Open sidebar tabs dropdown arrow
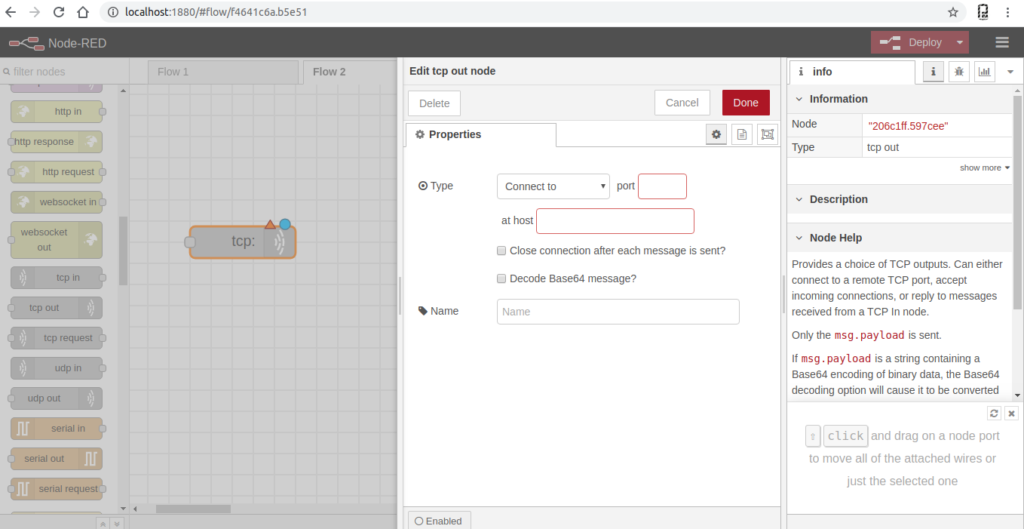Viewport: 1024px width, 529px height. coord(1010,72)
